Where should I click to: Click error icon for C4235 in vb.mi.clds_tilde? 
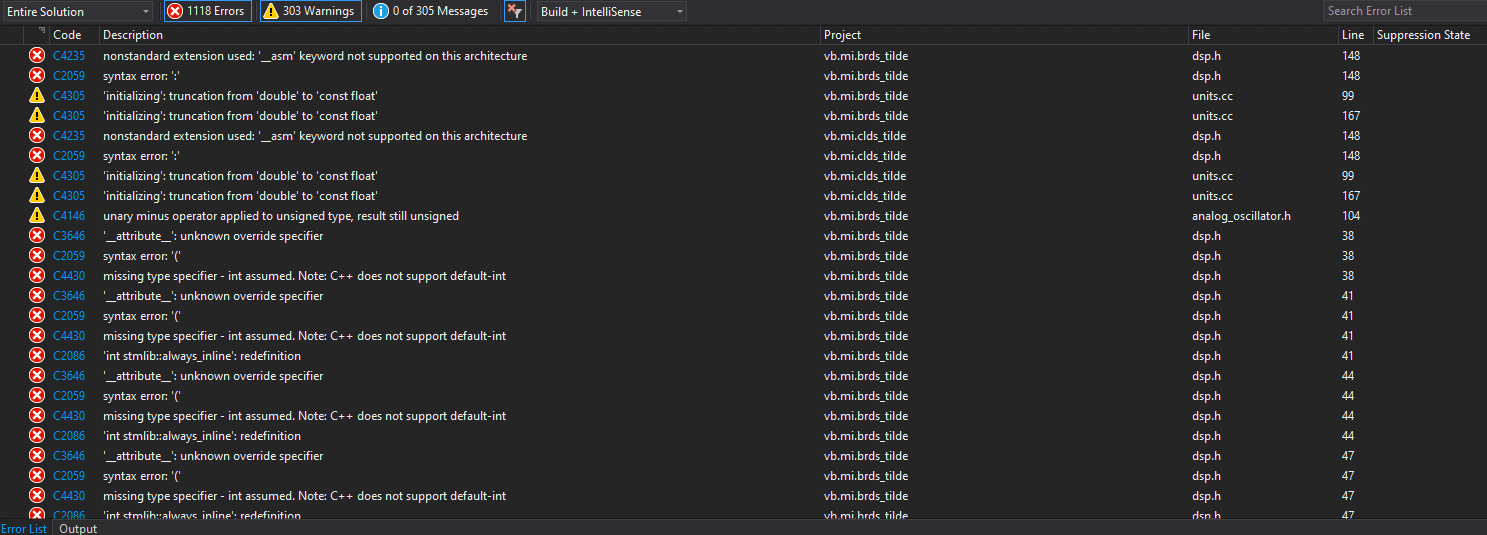pos(37,136)
